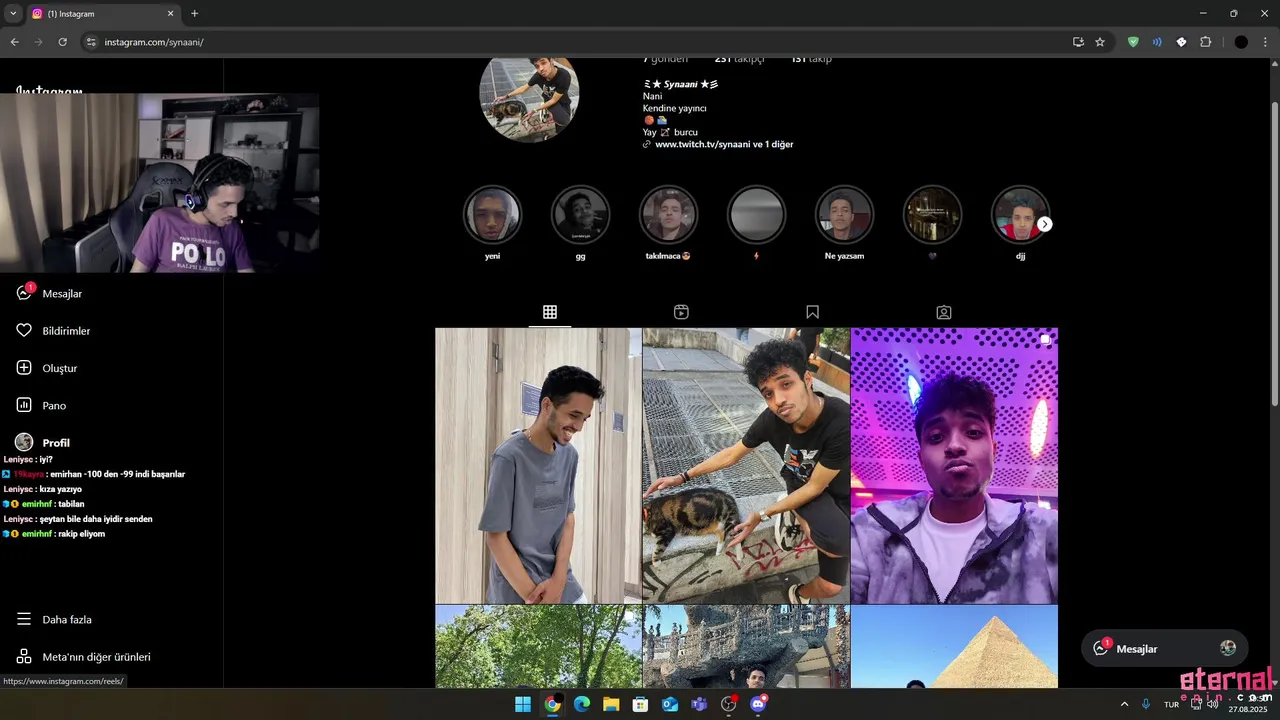The height and width of the screenshot is (720, 1280).
Task: Open the green trees photo post
Action: coord(538,646)
